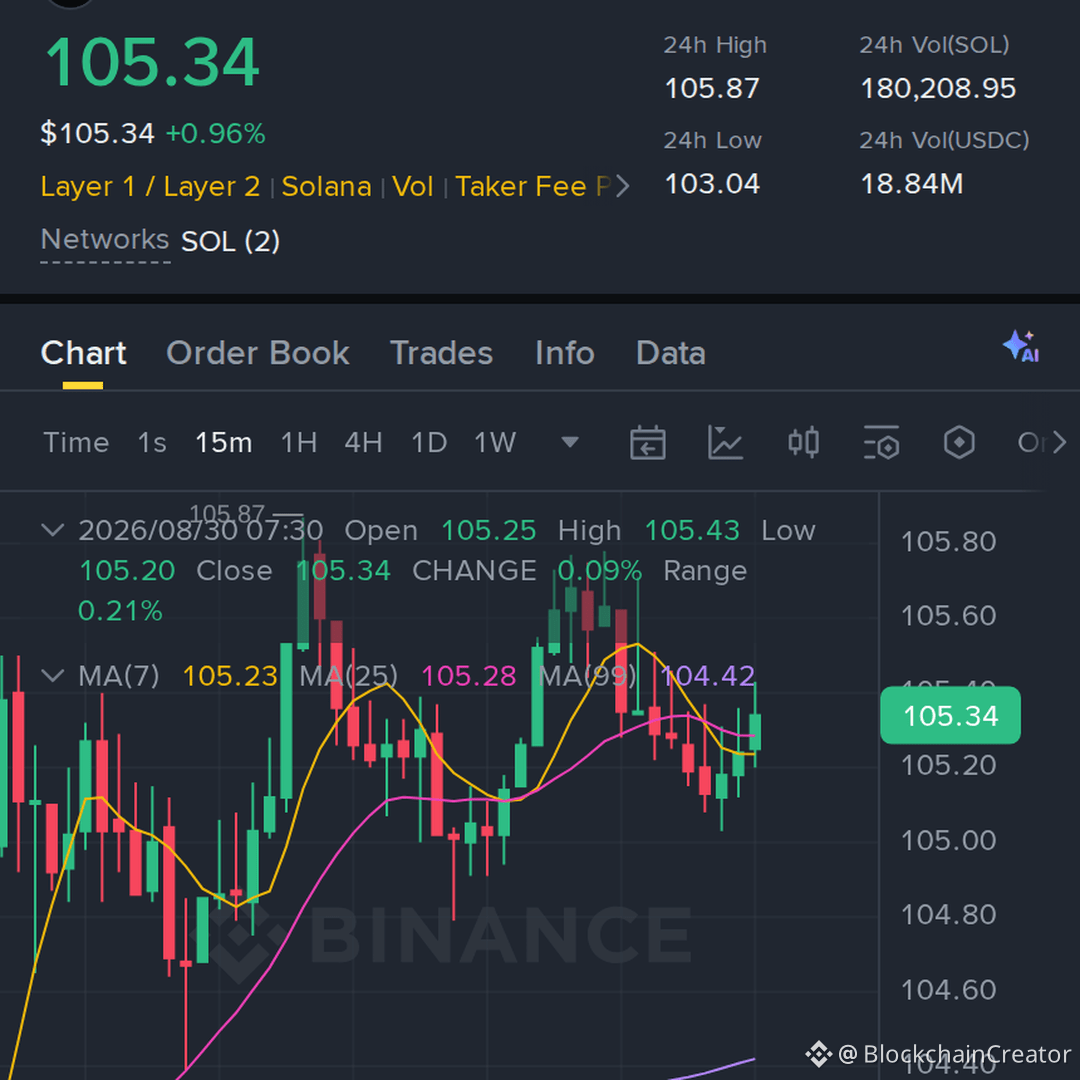Screen dimensions: 1080x1080
Task: Open the calendar date-jump icon
Action: 647,442
